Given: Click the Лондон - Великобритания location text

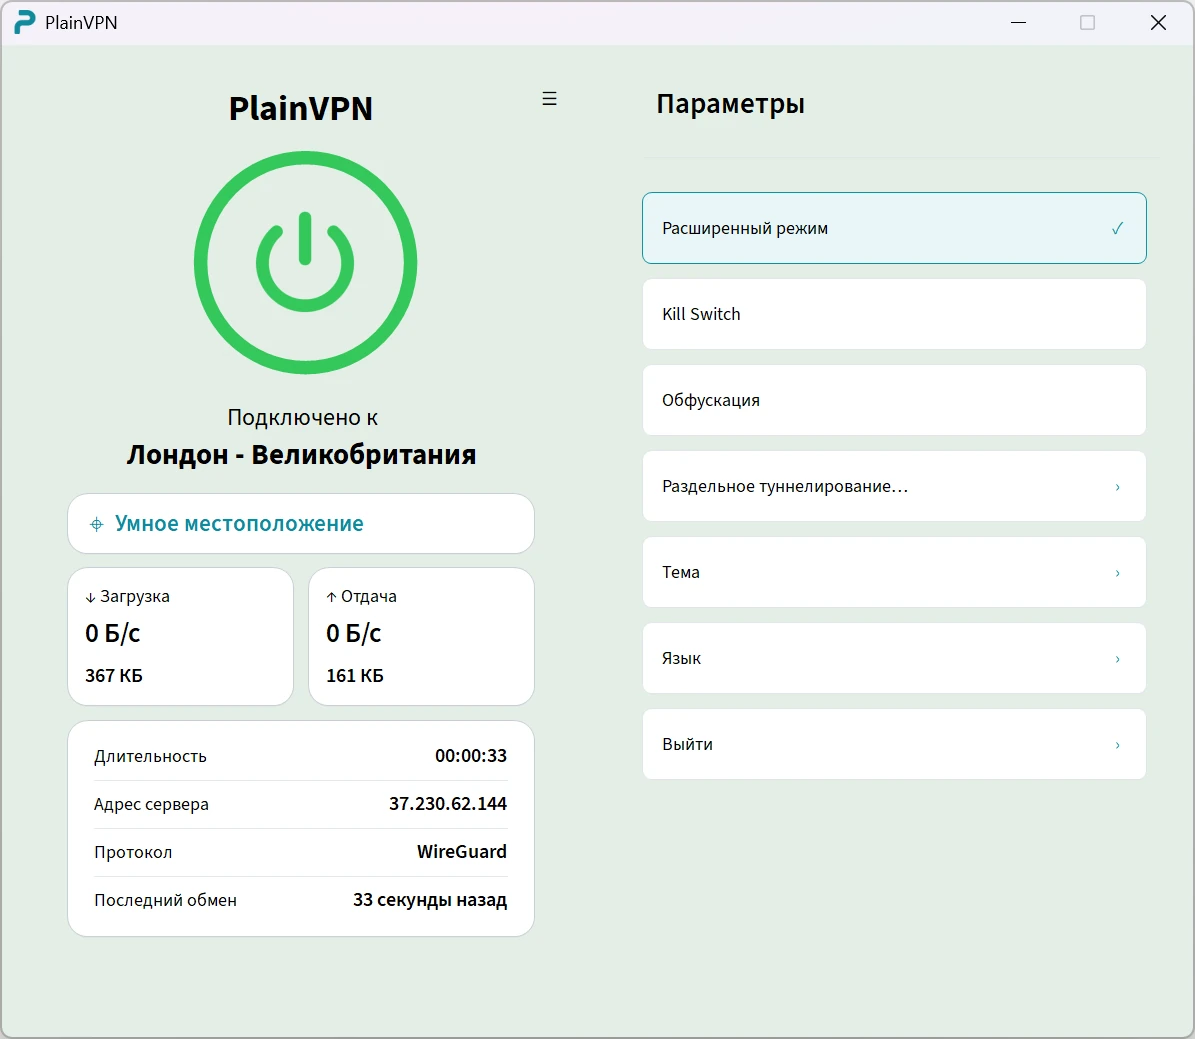Looking at the screenshot, I should point(301,454).
